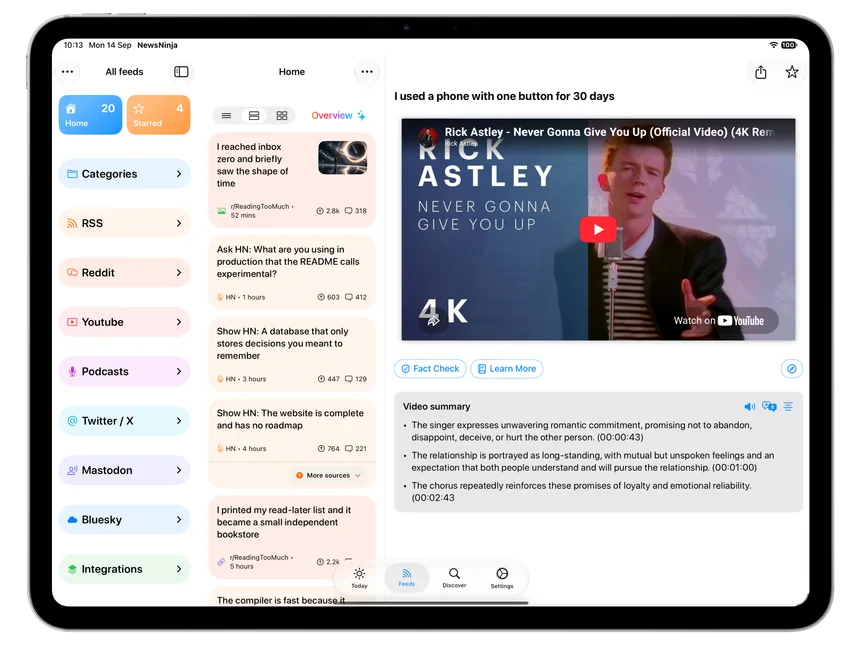The width and height of the screenshot is (860, 645).
Task: Go to the Today tab
Action: tap(359, 578)
